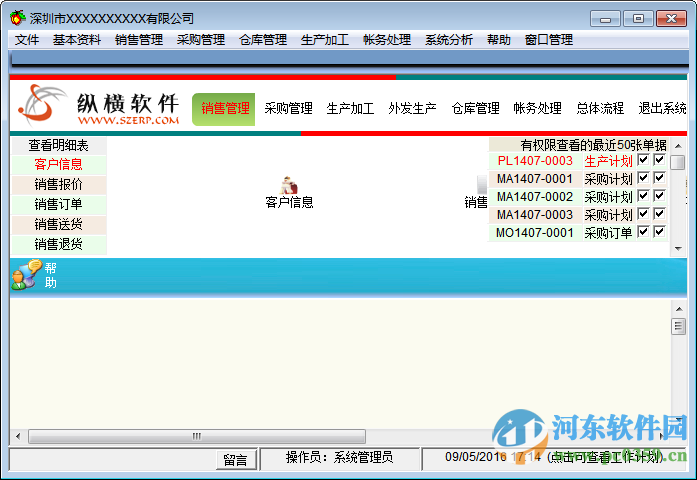Click the 操作员：系统管理员 status panel

pos(340,458)
